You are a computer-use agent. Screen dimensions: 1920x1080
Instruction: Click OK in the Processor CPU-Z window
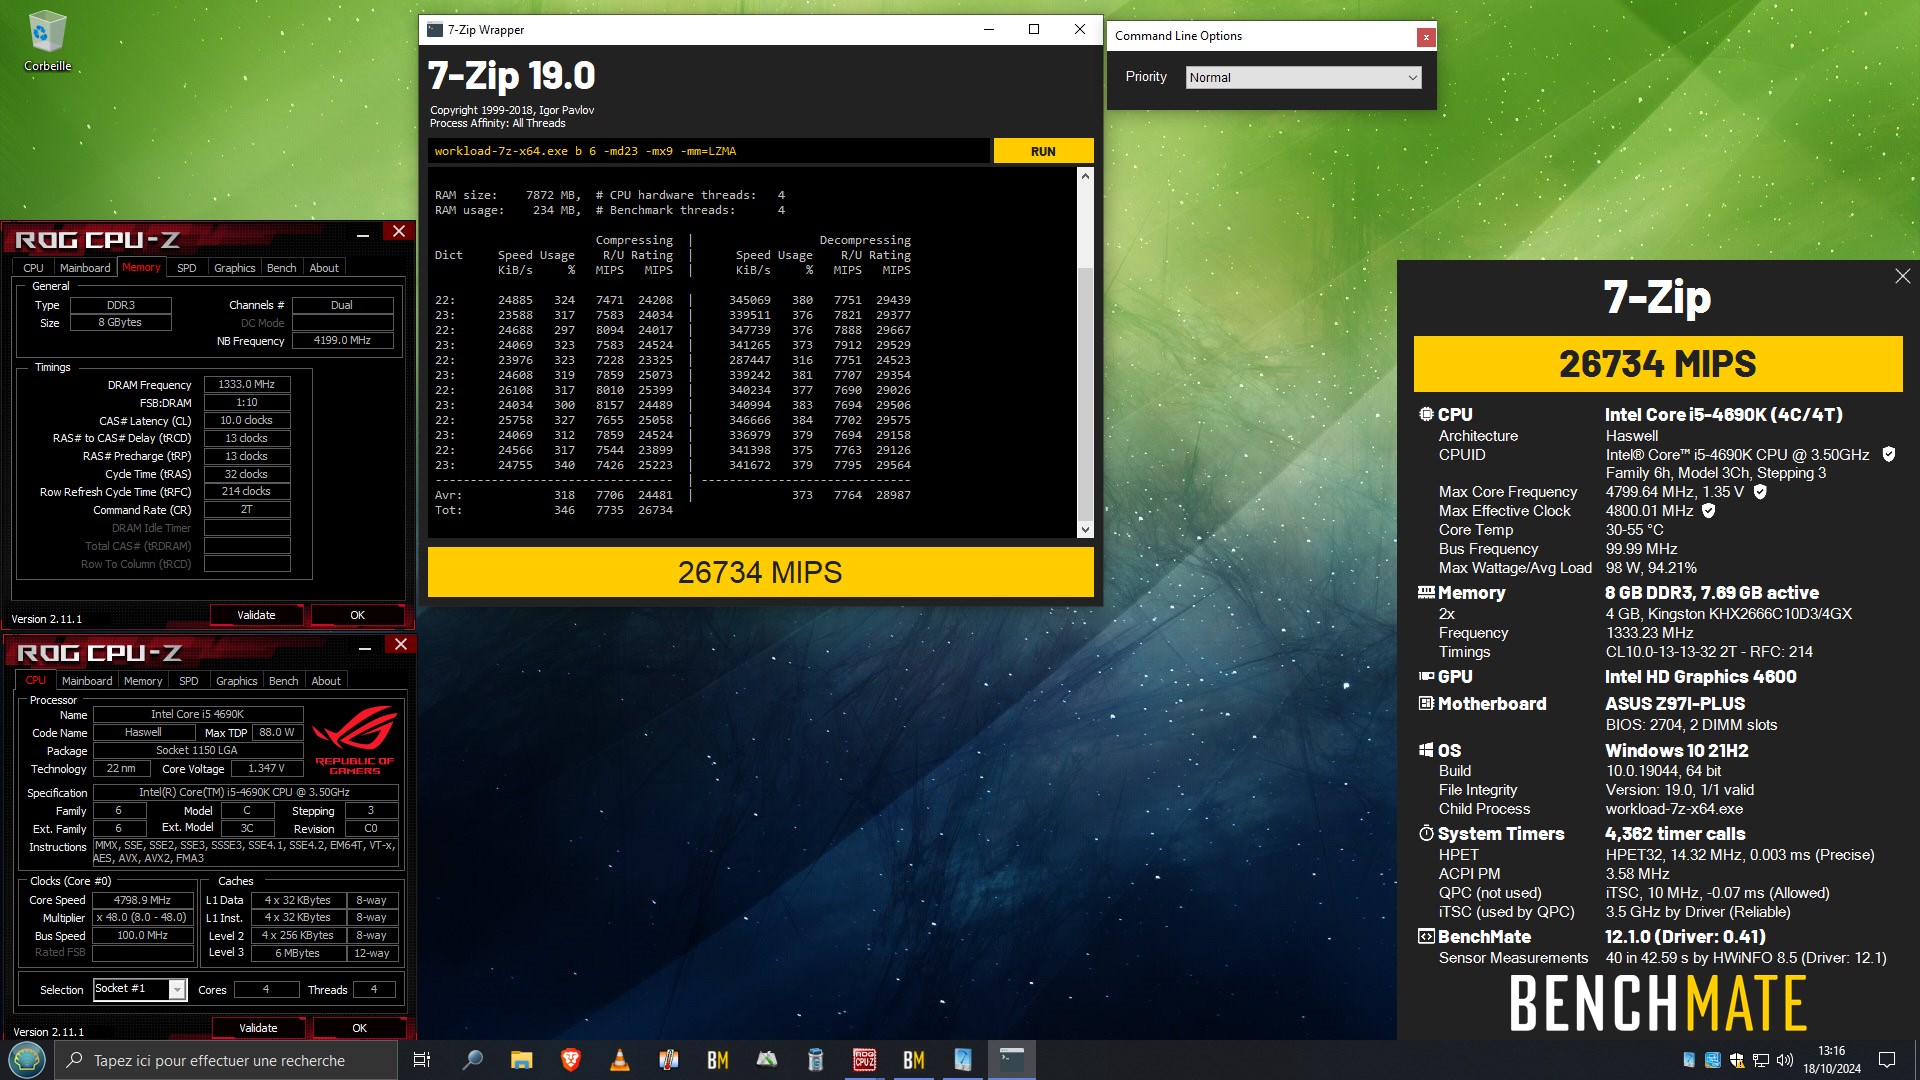[360, 1028]
